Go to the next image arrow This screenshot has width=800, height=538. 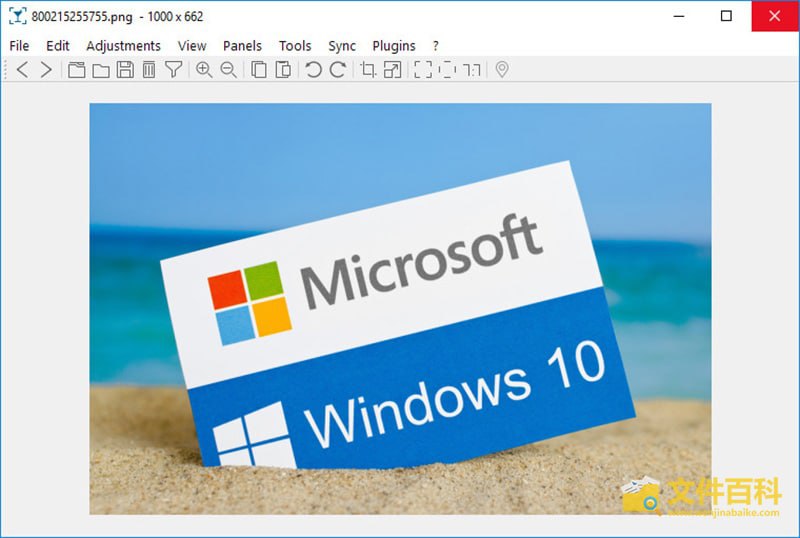(46, 69)
